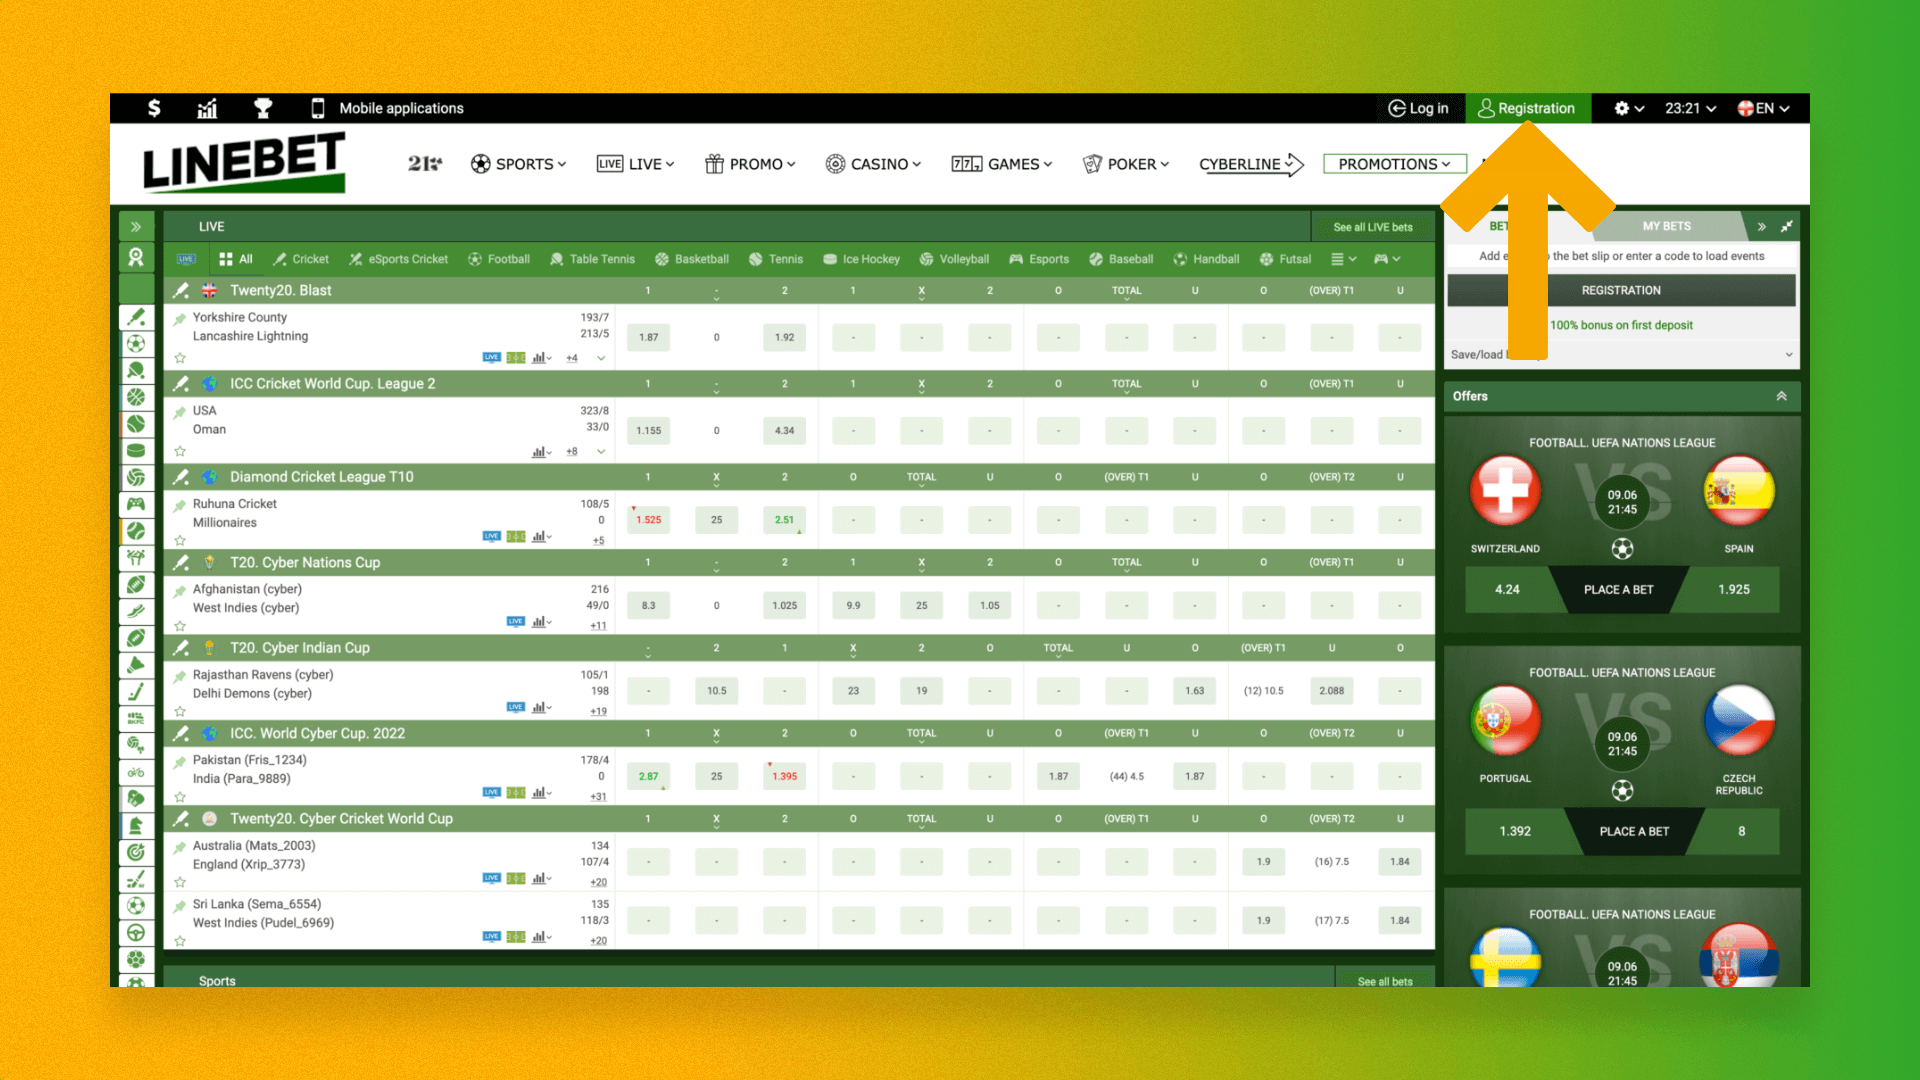Expand USA vs Oman markets chevron
The image size is (1920, 1080).
click(x=601, y=451)
